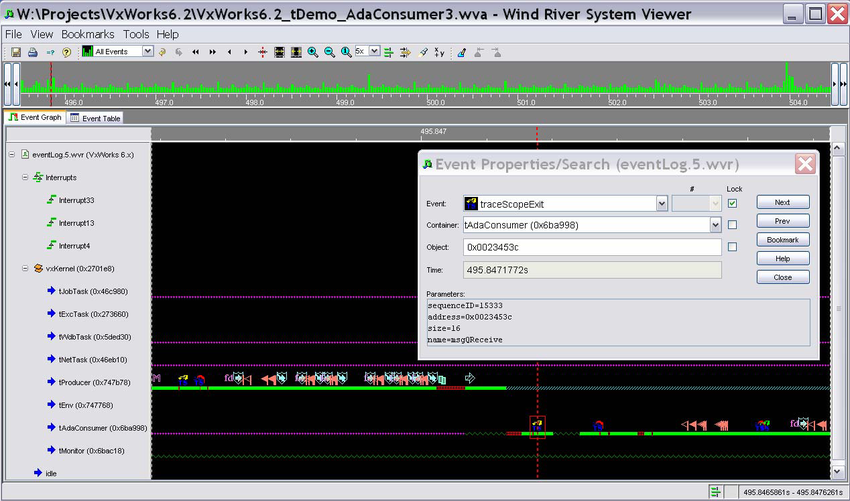The height and width of the screenshot is (501, 850).
Task: Click the Bookmark button in dialog
Action: (x=783, y=240)
